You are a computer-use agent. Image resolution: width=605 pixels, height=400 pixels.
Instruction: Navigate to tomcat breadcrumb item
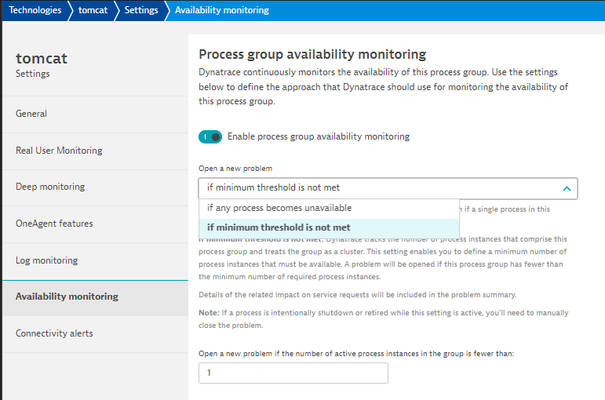(93, 10)
